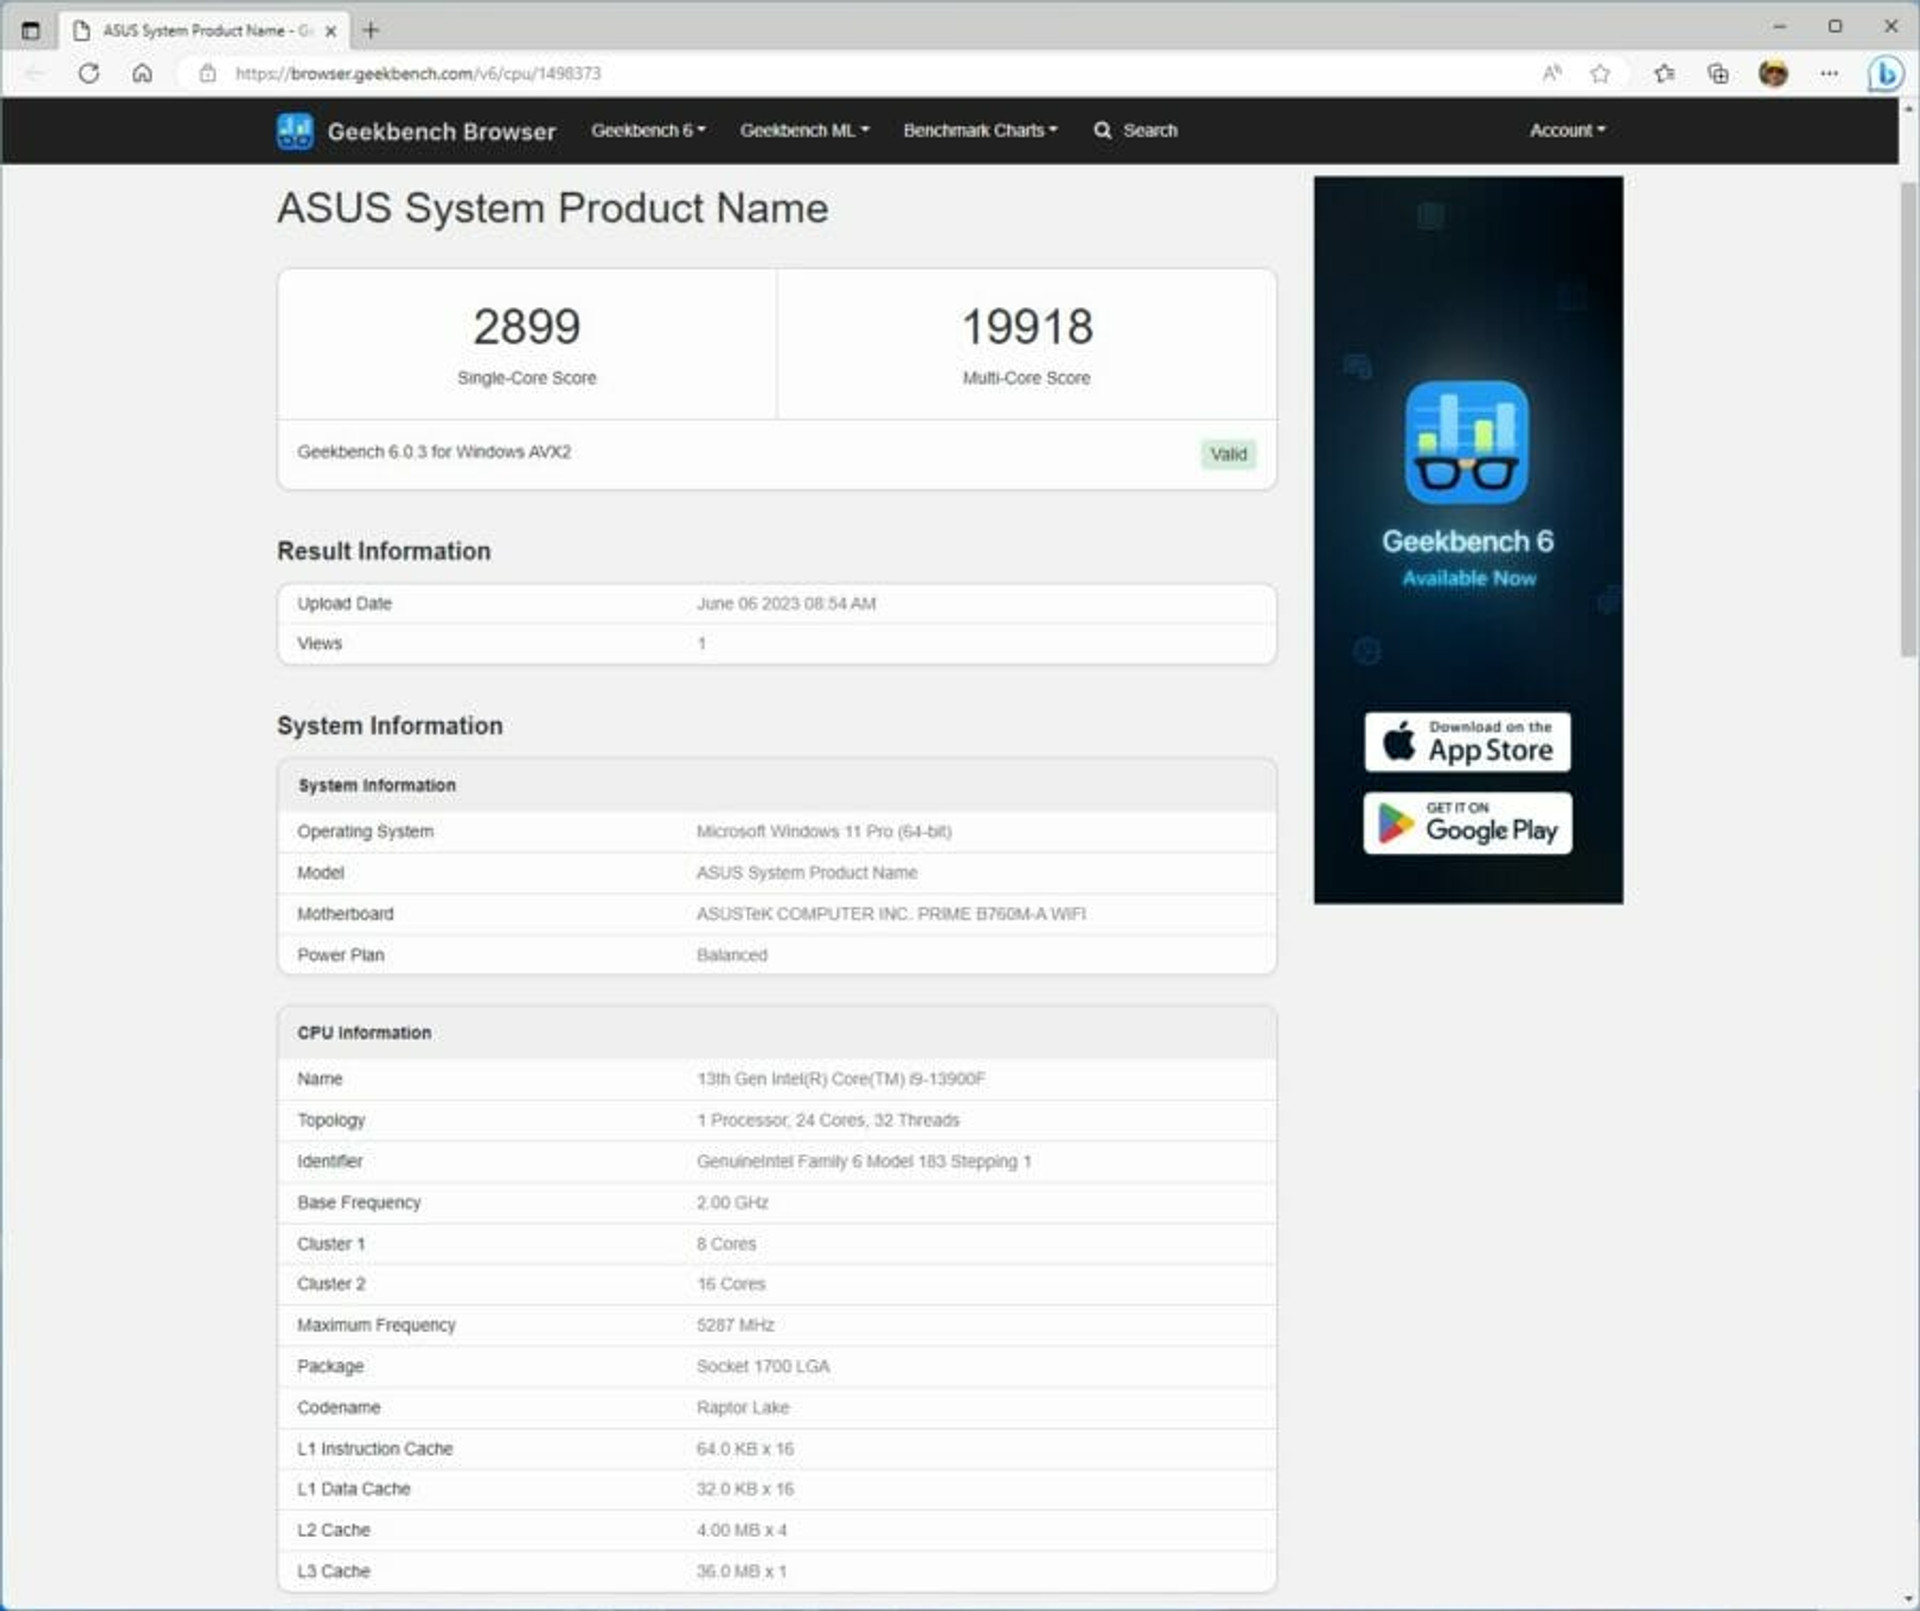Reload the page with refresh icon

(89, 73)
